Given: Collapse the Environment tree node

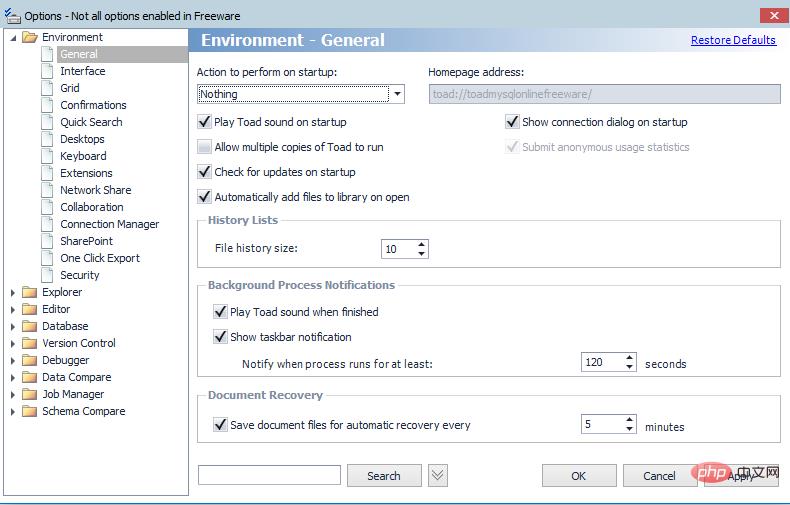Looking at the screenshot, I should tap(13, 38).
